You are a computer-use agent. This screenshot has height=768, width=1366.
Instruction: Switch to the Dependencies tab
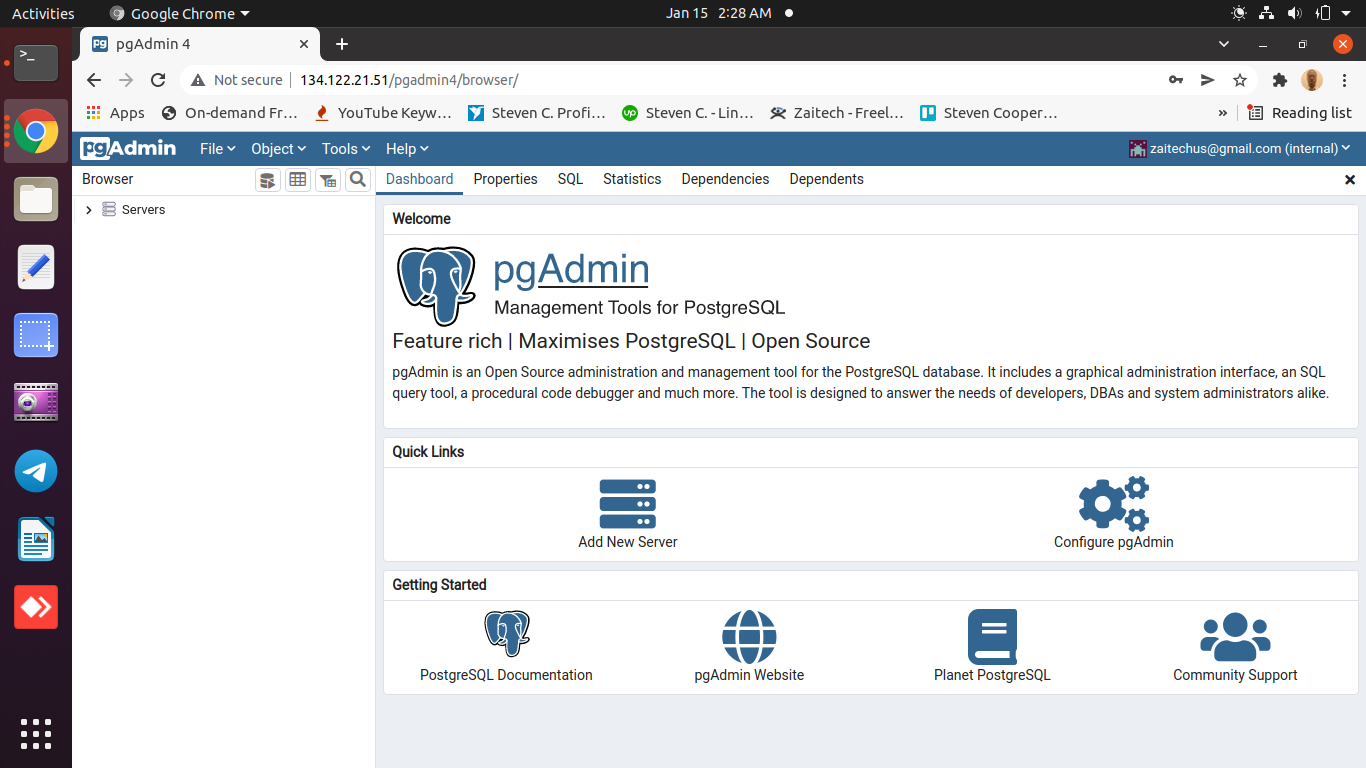tap(725, 179)
